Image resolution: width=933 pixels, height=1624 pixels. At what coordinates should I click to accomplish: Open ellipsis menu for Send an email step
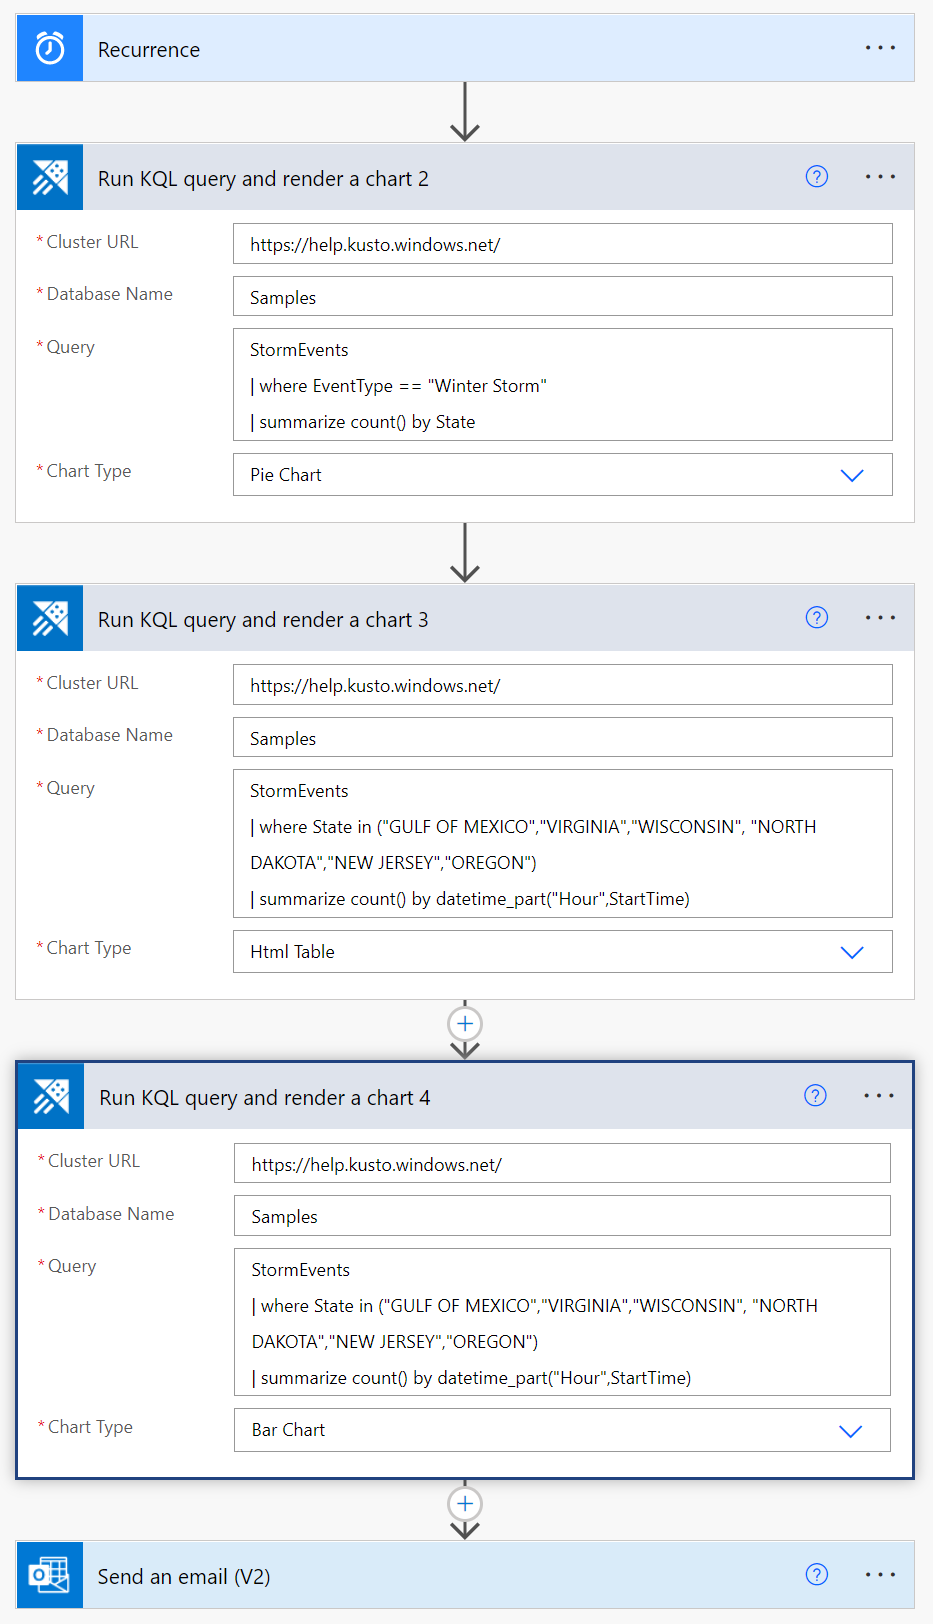coord(880,1575)
